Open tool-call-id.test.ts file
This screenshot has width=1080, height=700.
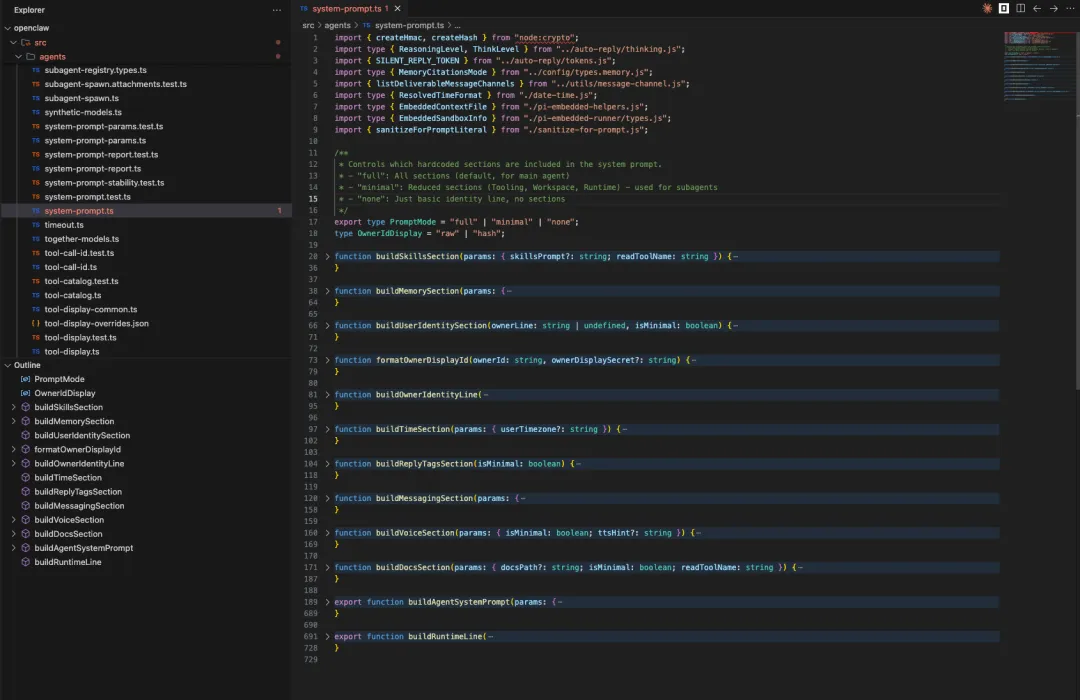tap(79, 253)
